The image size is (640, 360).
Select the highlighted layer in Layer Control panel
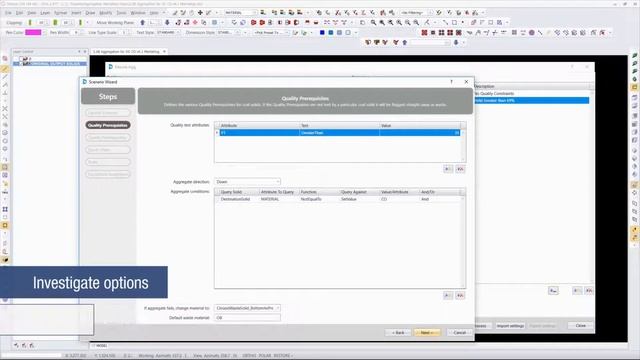[x=50, y=64]
